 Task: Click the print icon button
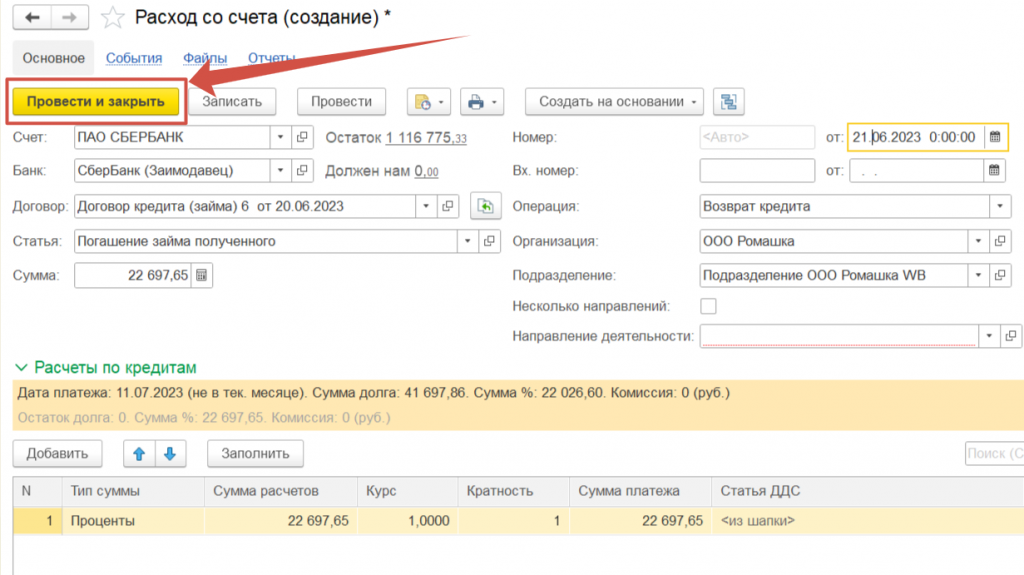click(476, 101)
